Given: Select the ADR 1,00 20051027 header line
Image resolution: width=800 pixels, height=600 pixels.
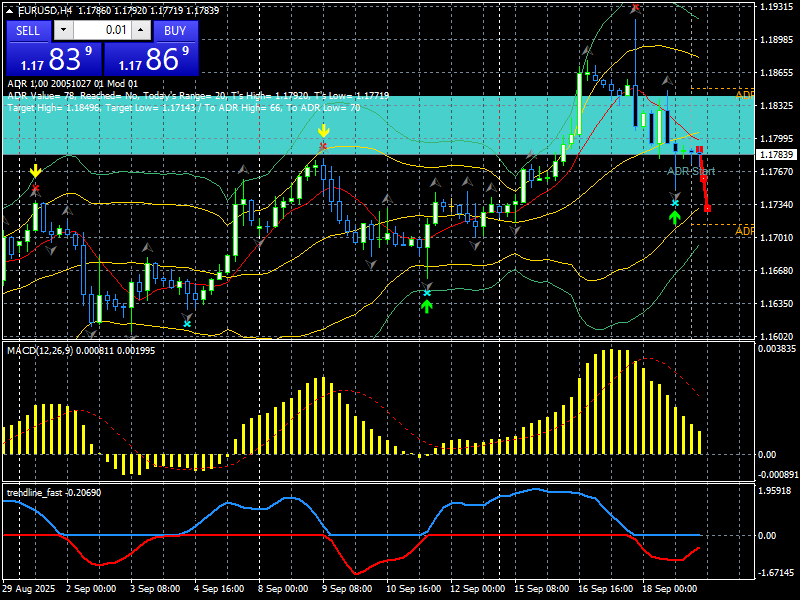Looking at the screenshot, I should (x=72, y=84).
